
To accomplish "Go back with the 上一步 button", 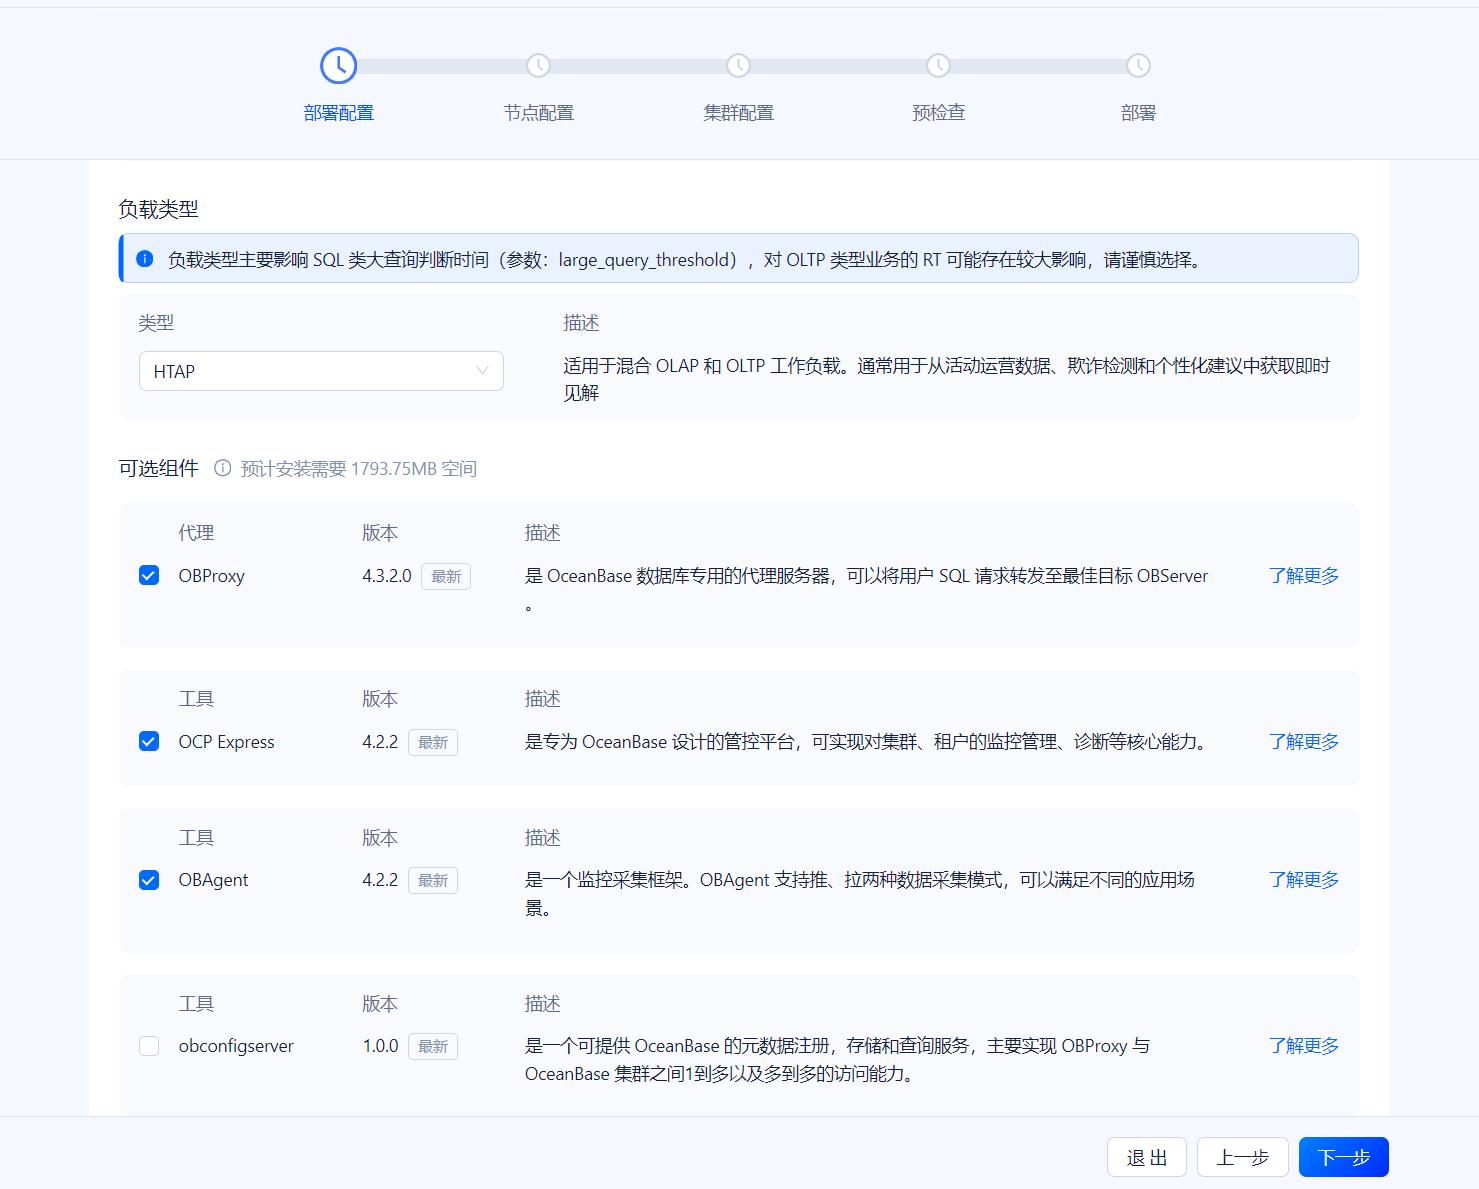I will click(1243, 1157).
